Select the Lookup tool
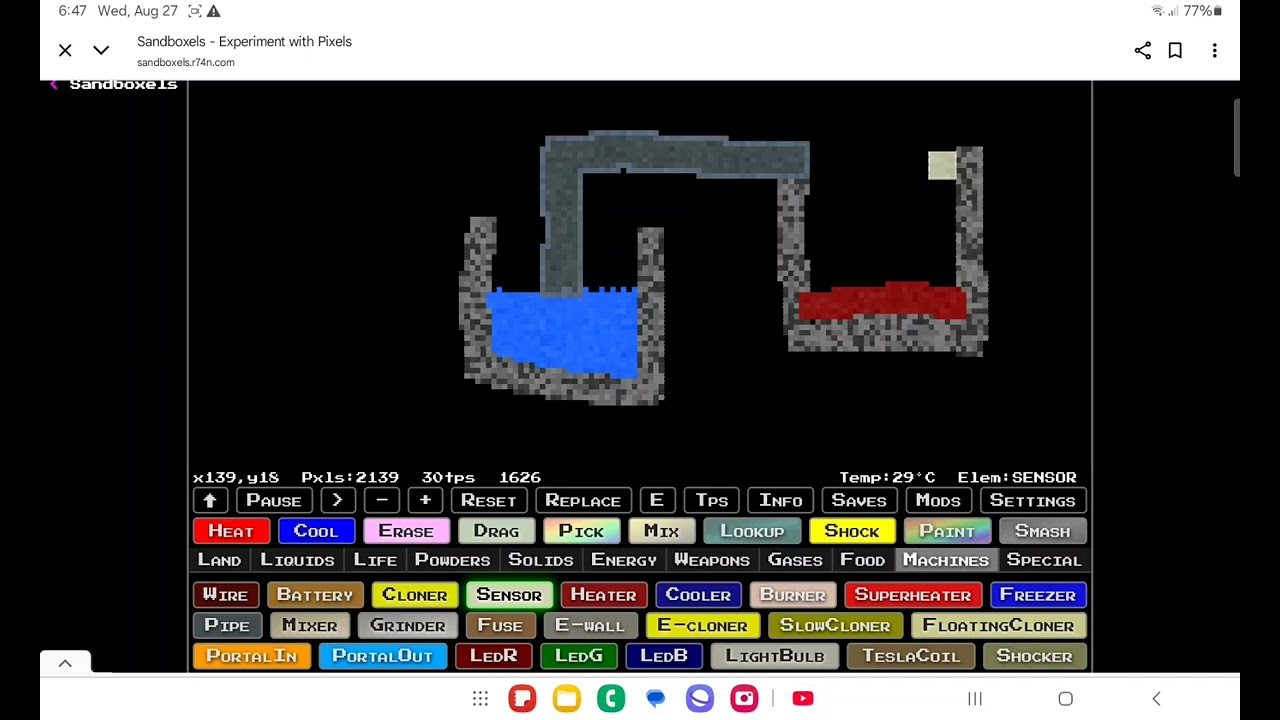1280x720 pixels. tap(752, 532)
